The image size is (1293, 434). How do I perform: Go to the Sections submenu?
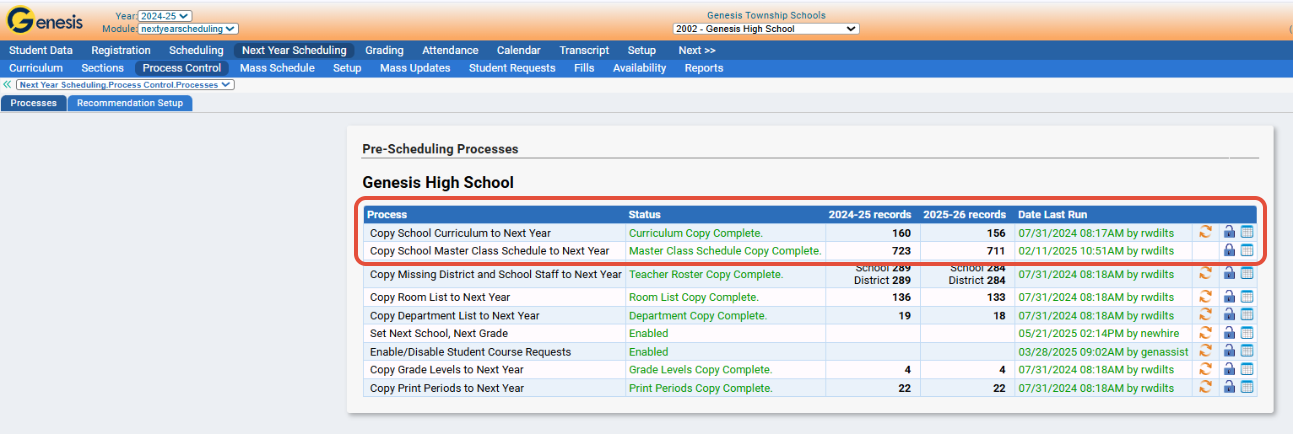point(102,68)
